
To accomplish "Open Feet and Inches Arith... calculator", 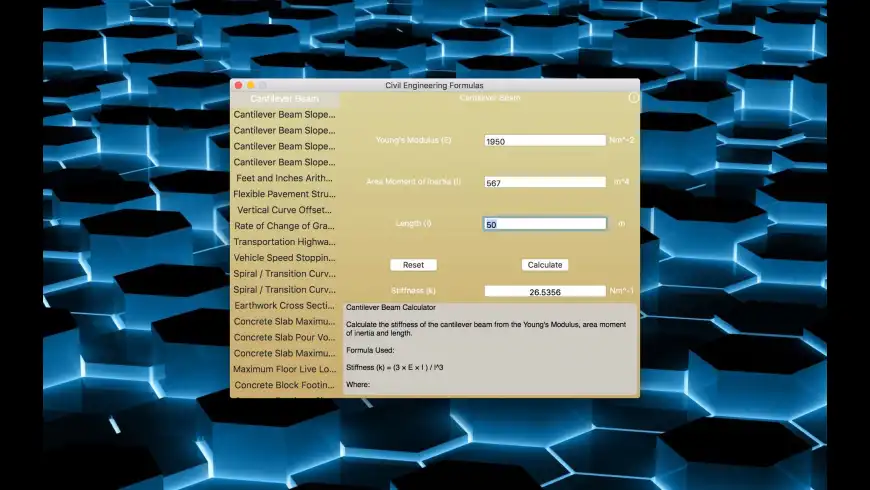I will (x=285, y=178).
